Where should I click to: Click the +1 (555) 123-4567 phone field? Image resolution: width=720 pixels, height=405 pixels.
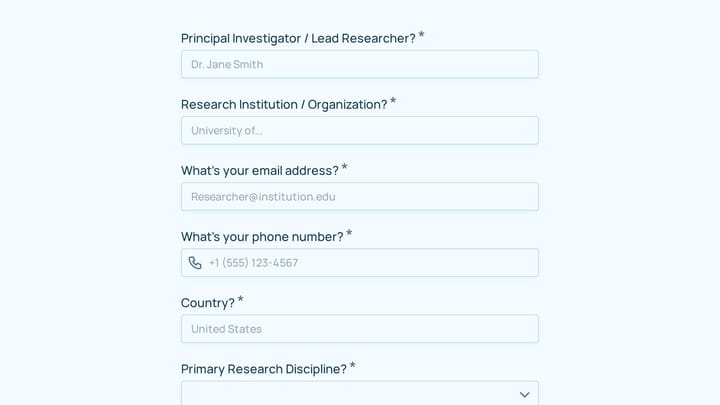click(360, 263)
